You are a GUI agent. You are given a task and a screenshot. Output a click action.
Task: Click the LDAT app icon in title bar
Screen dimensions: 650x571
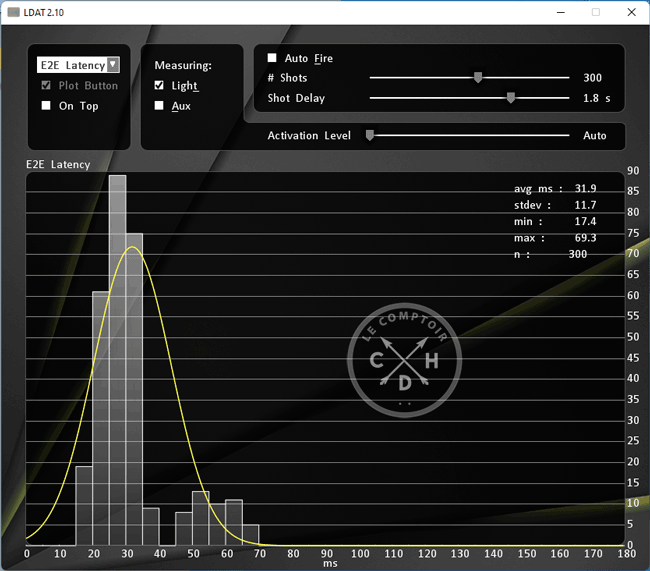pos(13,12)
